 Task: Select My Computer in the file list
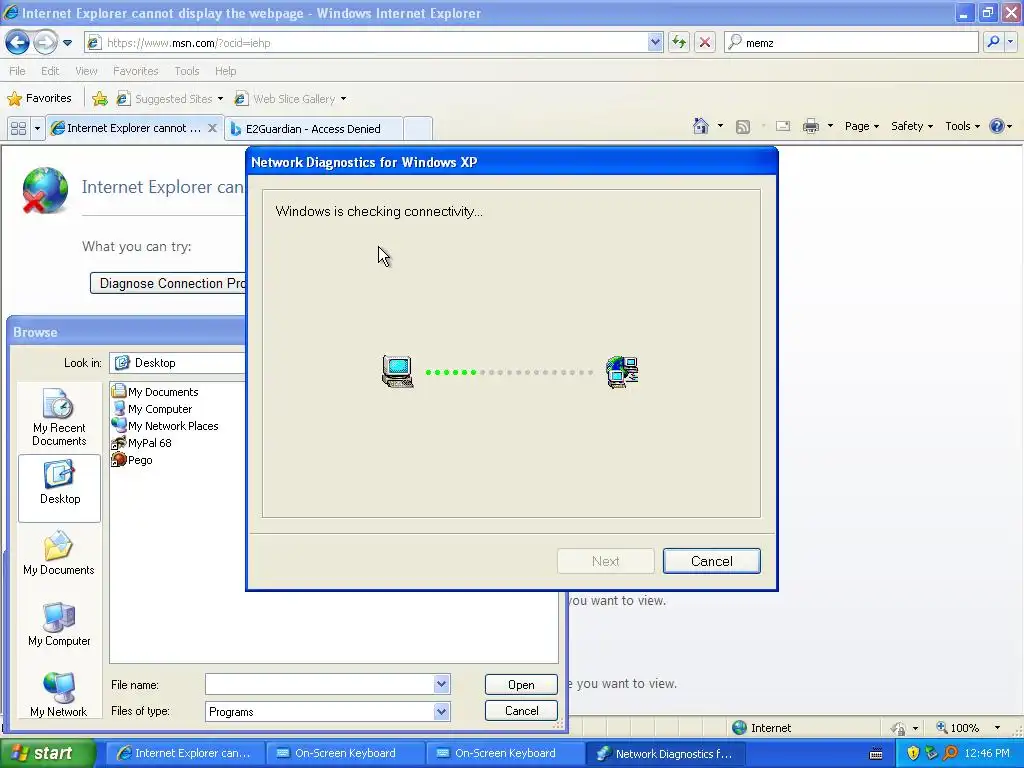(x=152, y=409)
